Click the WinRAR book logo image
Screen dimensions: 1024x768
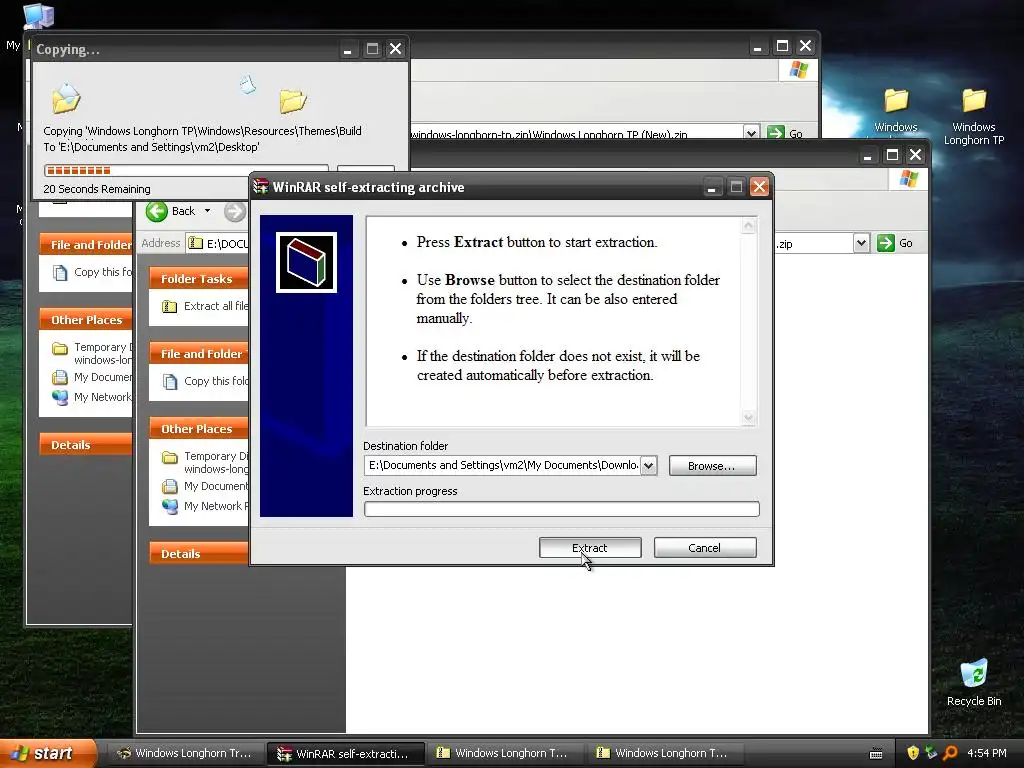click(306, 263)
